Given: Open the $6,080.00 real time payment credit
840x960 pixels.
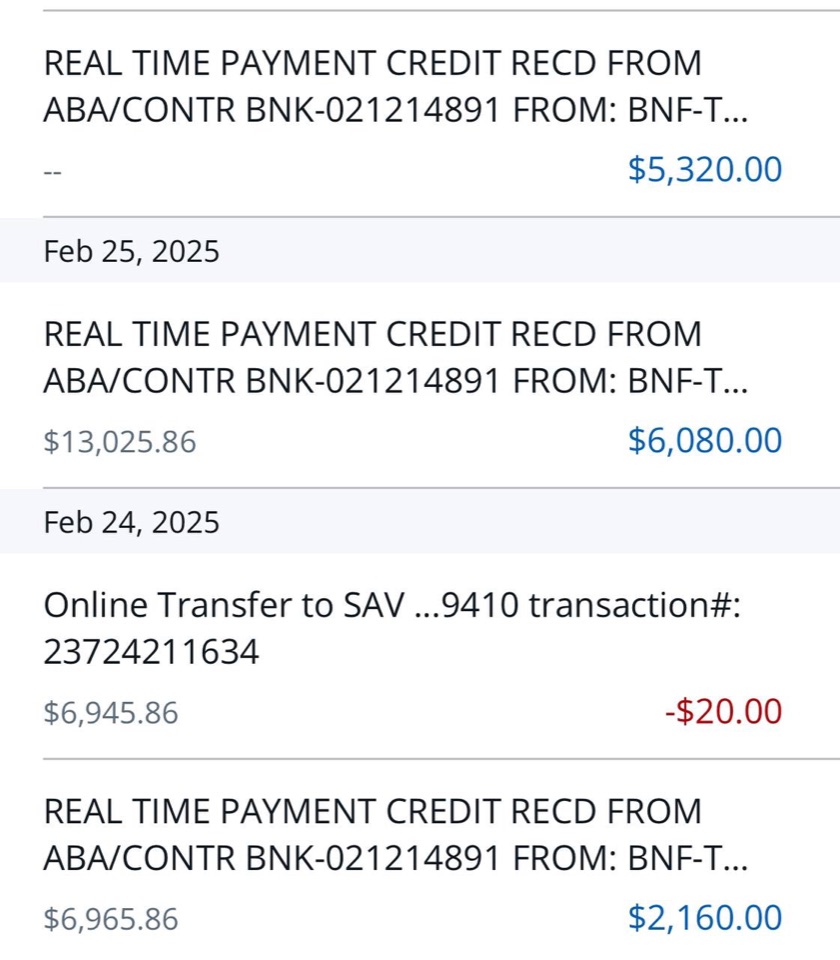Looking at the screenshot, I should click(x=420, y=385).
